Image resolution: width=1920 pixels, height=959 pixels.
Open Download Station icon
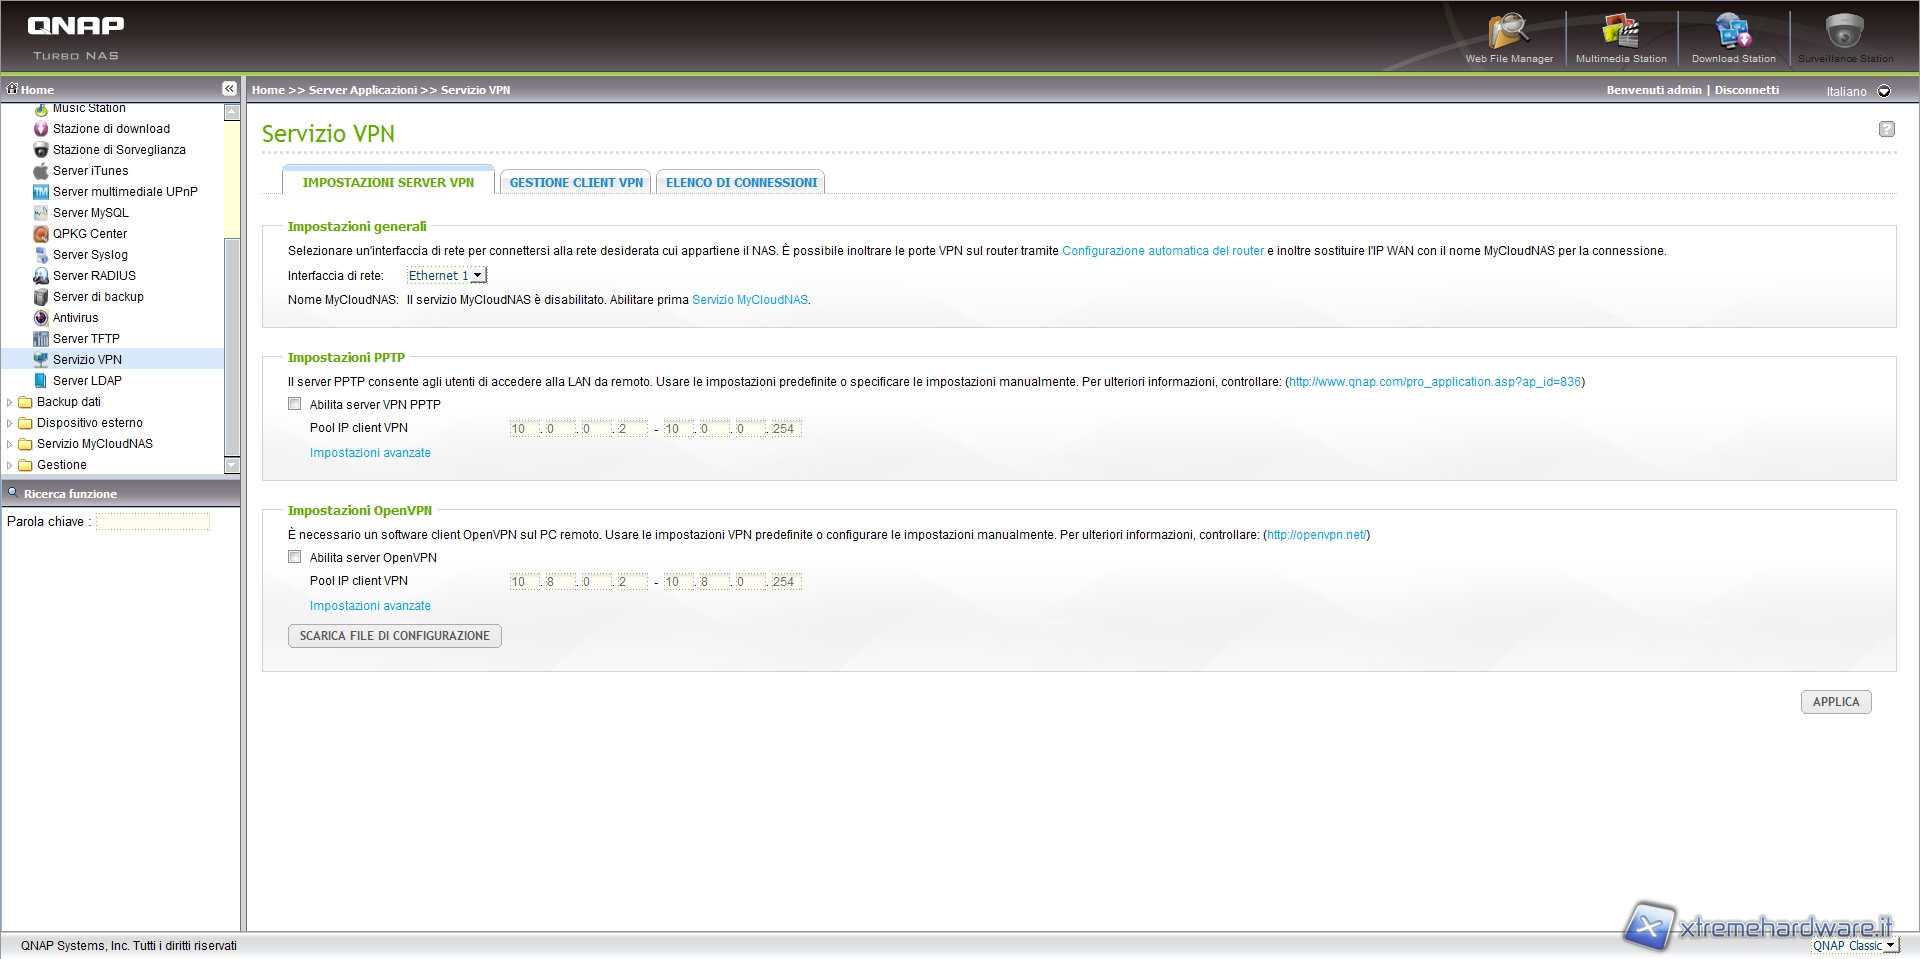[x=1733, y=35]
